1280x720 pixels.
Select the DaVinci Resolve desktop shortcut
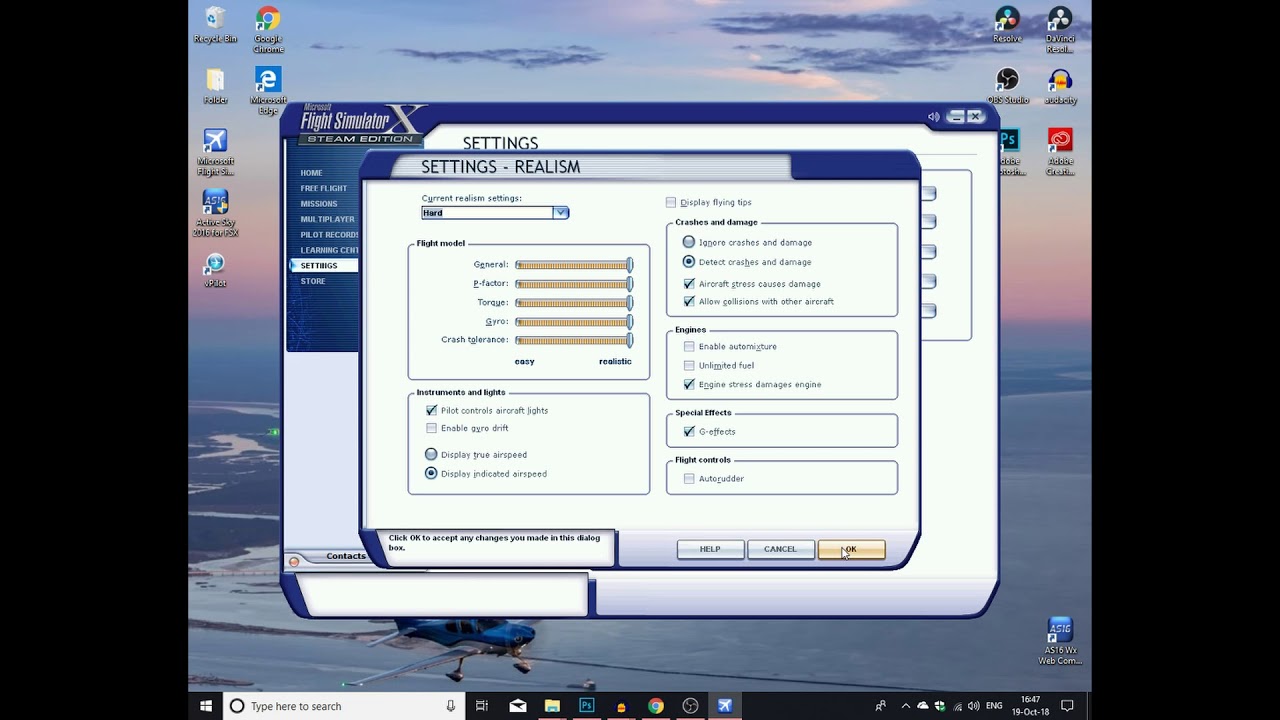(1060, 30)
